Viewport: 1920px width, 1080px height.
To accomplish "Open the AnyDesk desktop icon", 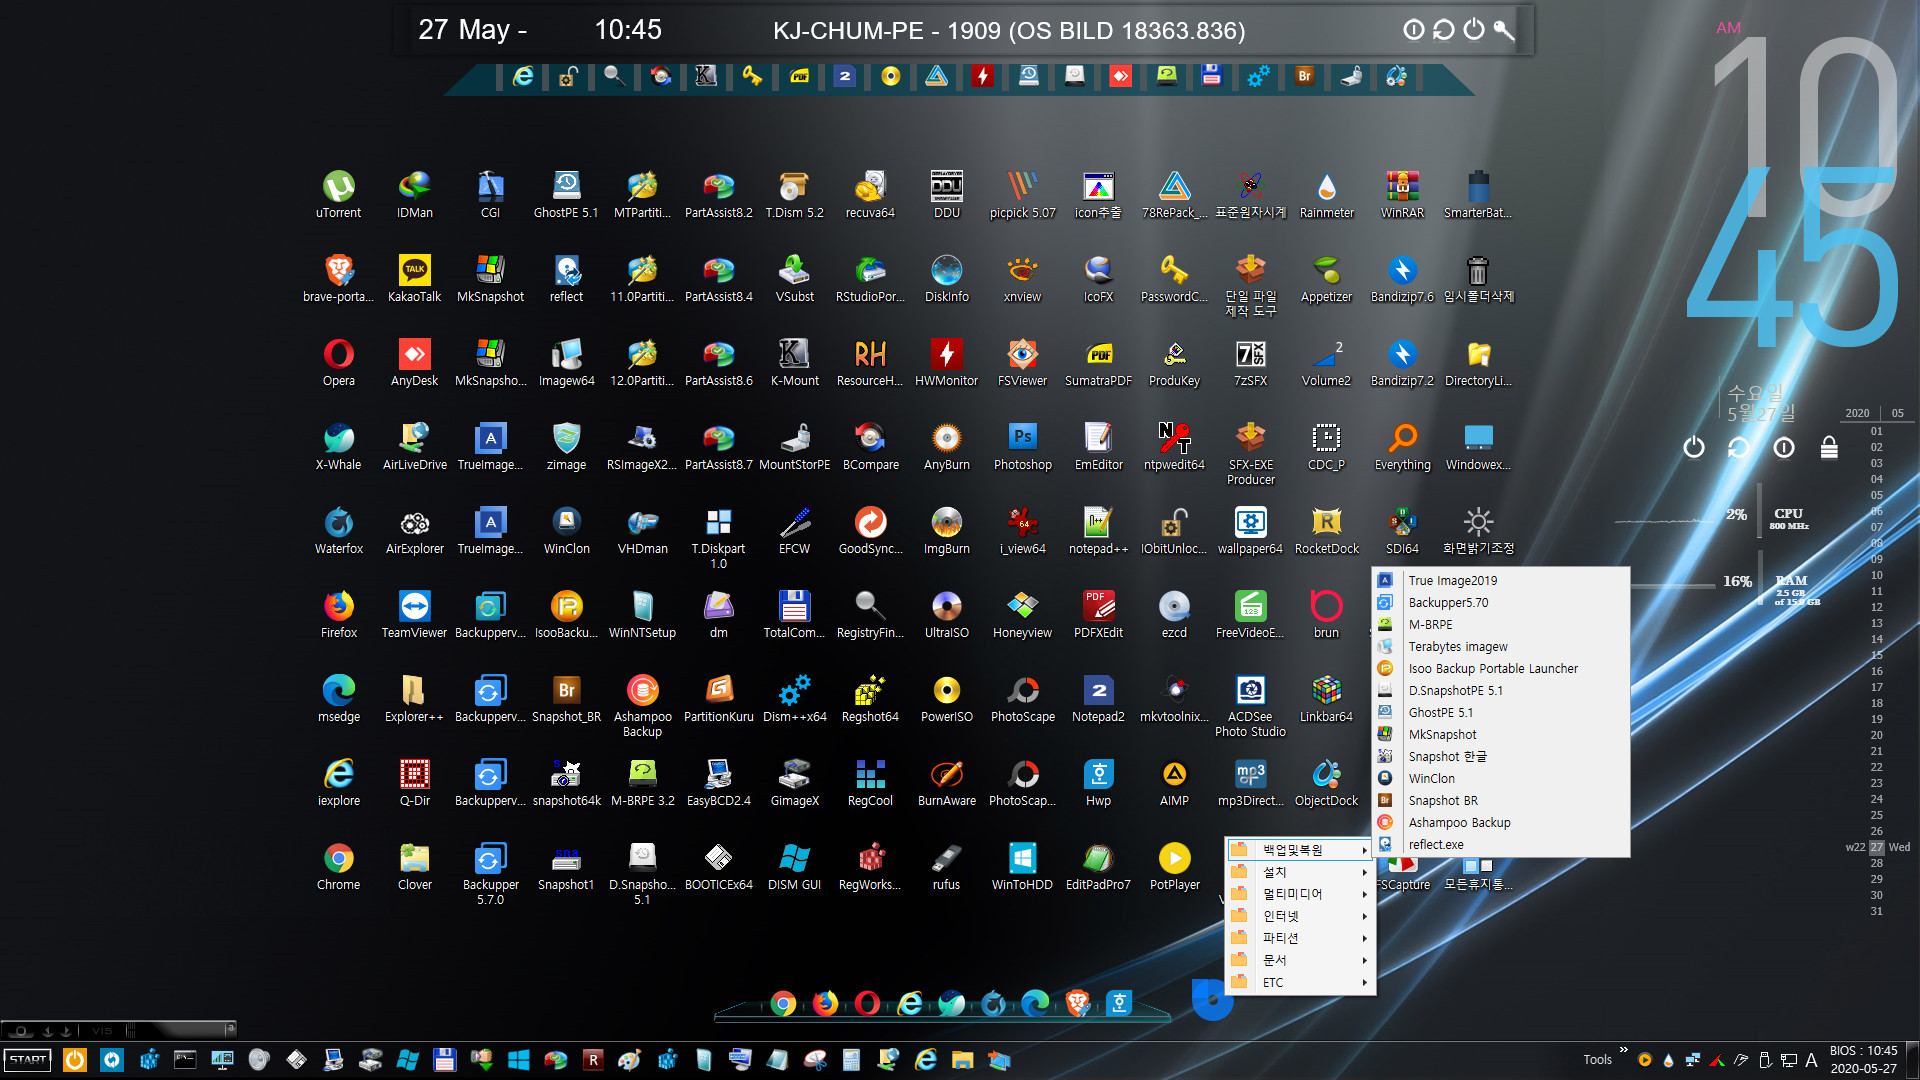I will pyautogui.click(x=414, y=362).
